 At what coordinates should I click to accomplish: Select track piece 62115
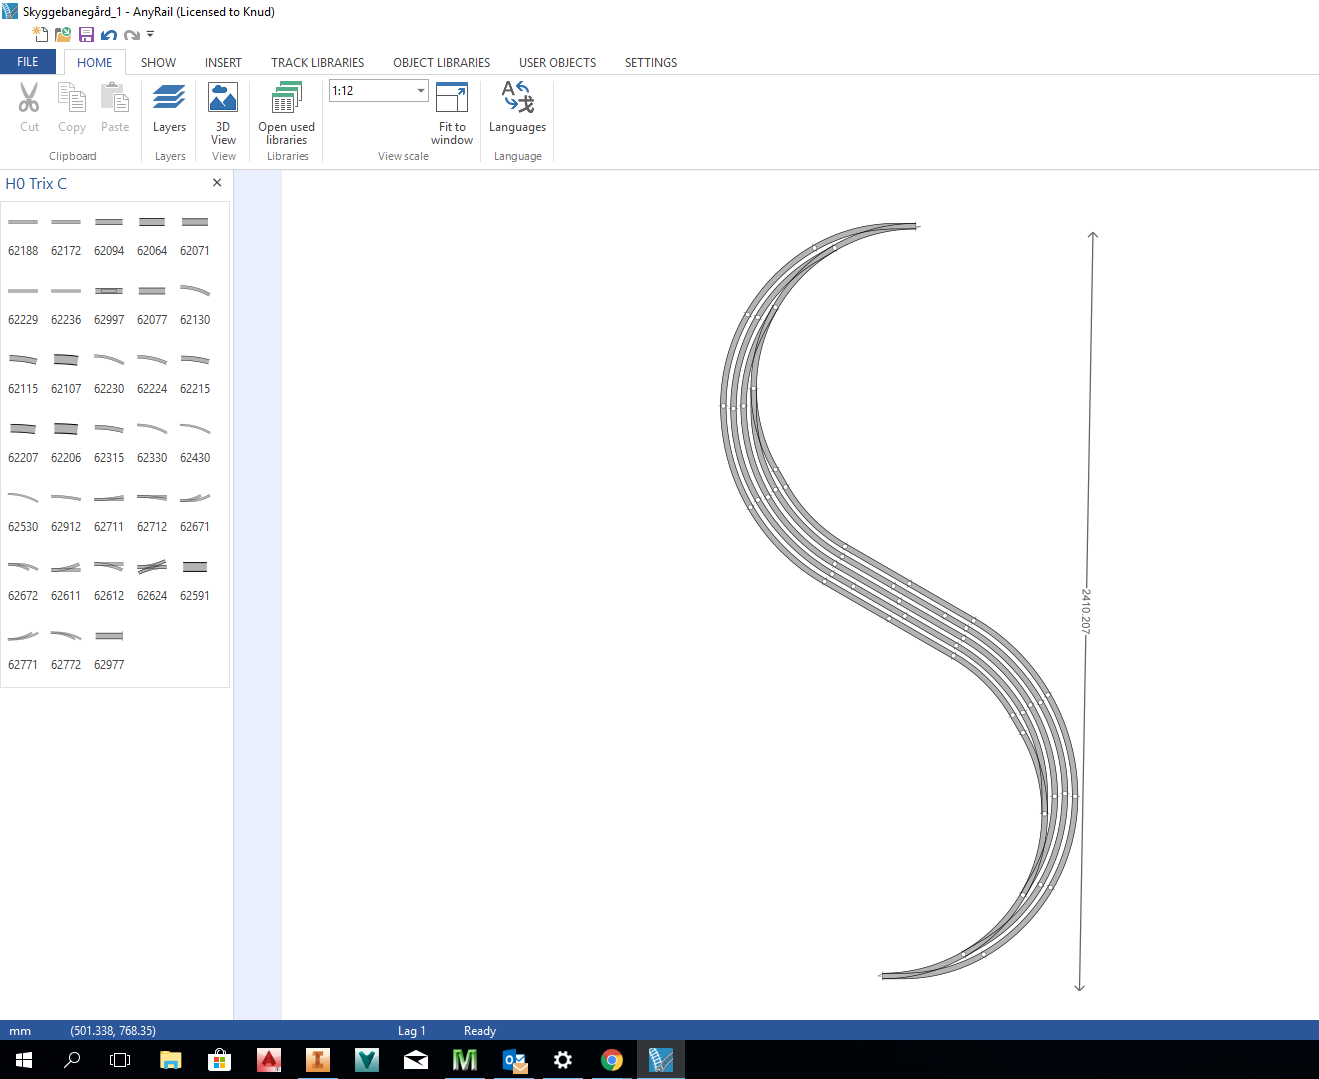pyautogui.click(x=23, y=372)
